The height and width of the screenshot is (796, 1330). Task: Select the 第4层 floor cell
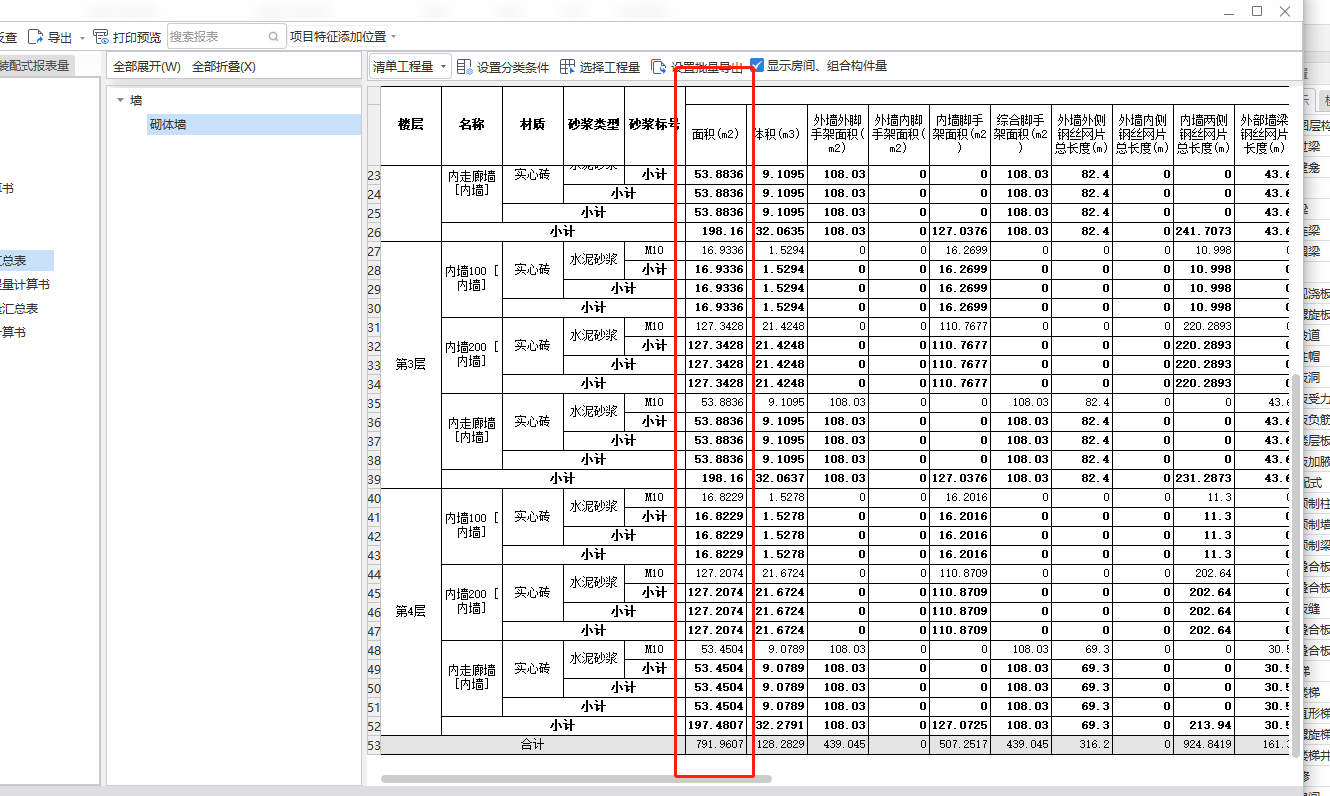coord(411,611)
